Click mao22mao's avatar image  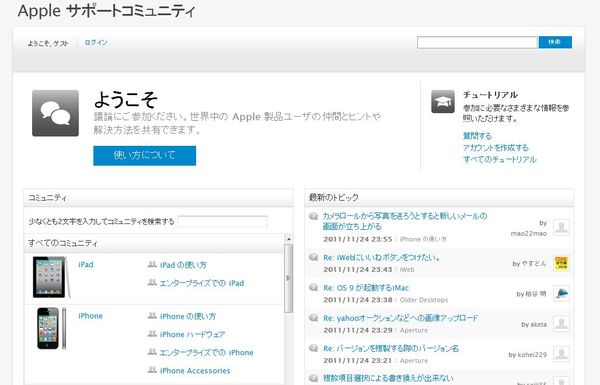pyautogui.click(x=561, y=227)
